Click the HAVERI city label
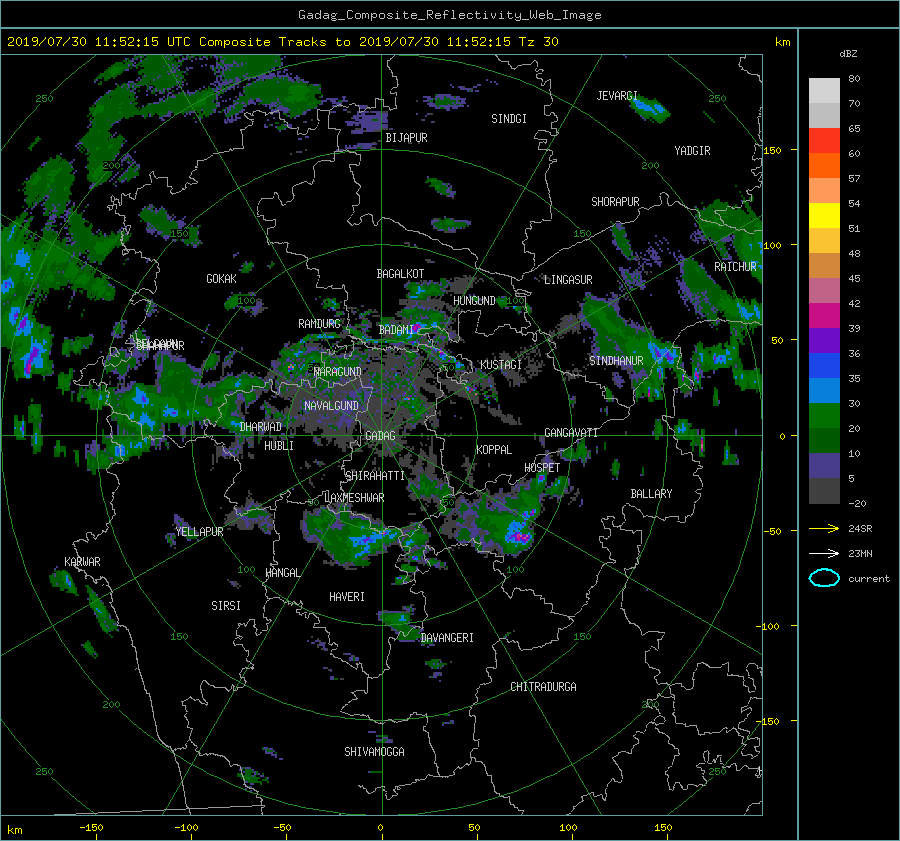This screenshot has height=841, width=900. point(347,597)
